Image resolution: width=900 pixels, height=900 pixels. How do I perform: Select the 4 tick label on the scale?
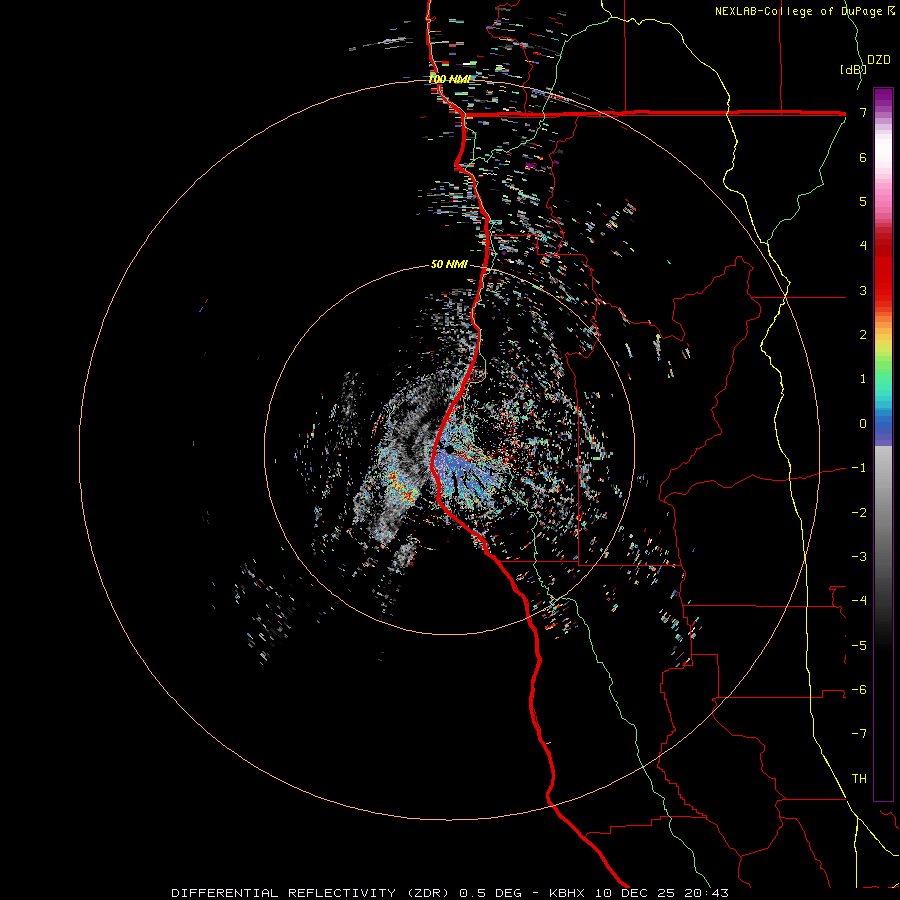pos(863,246)
